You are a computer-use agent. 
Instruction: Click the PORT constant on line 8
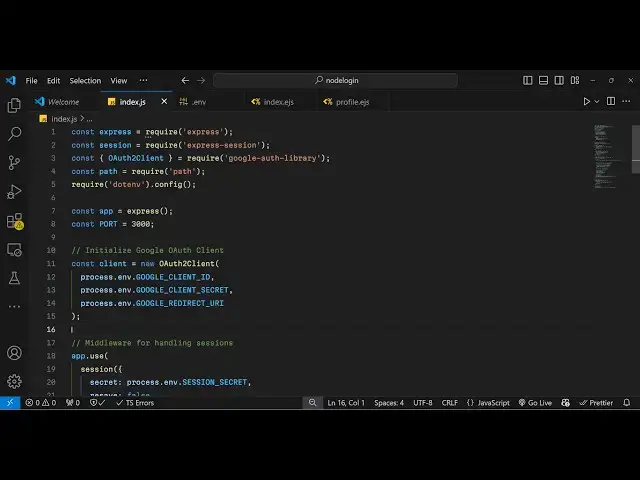point(108,224)
